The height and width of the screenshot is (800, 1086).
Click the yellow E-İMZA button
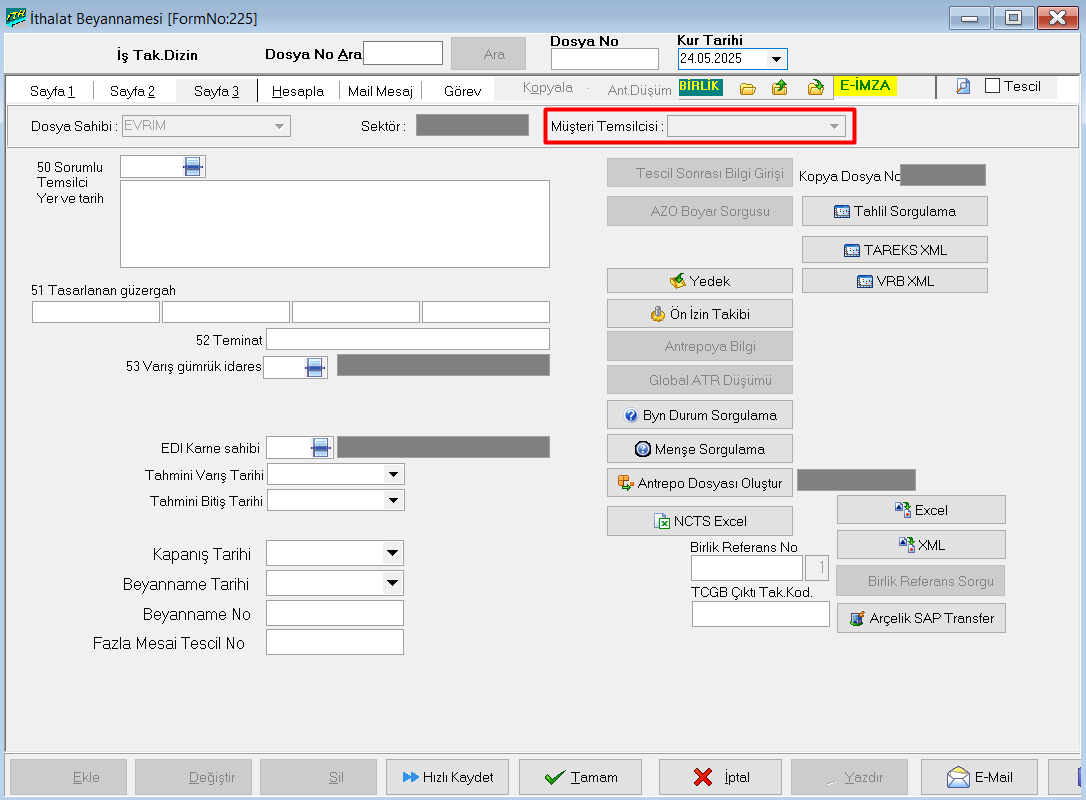click(x=865, y=86)
